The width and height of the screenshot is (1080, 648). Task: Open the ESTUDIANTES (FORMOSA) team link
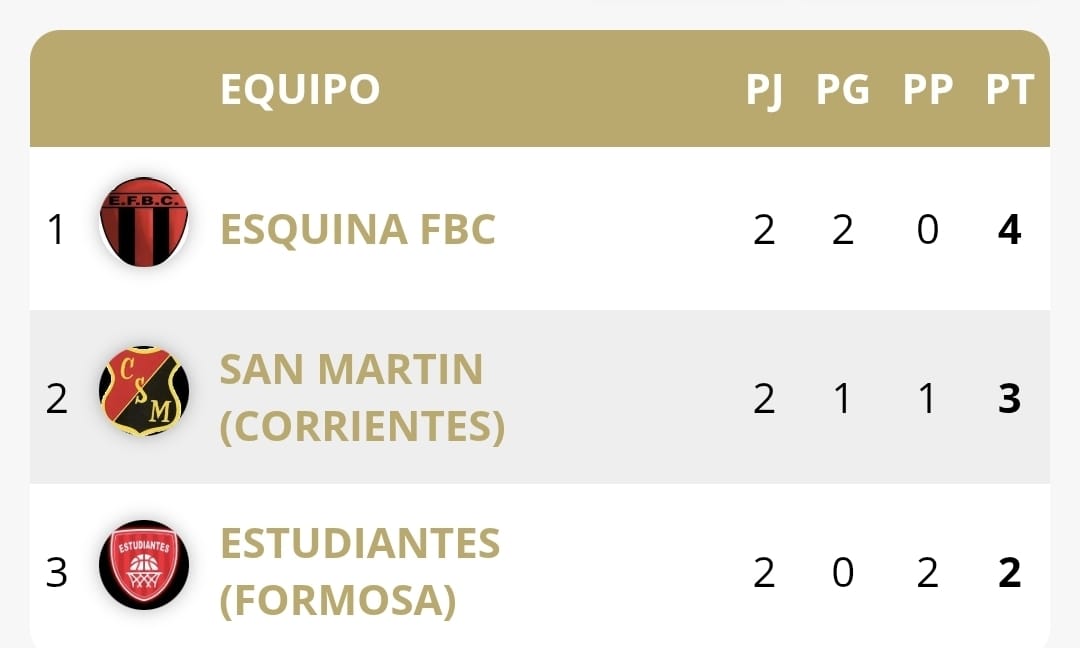pos(360,572)
